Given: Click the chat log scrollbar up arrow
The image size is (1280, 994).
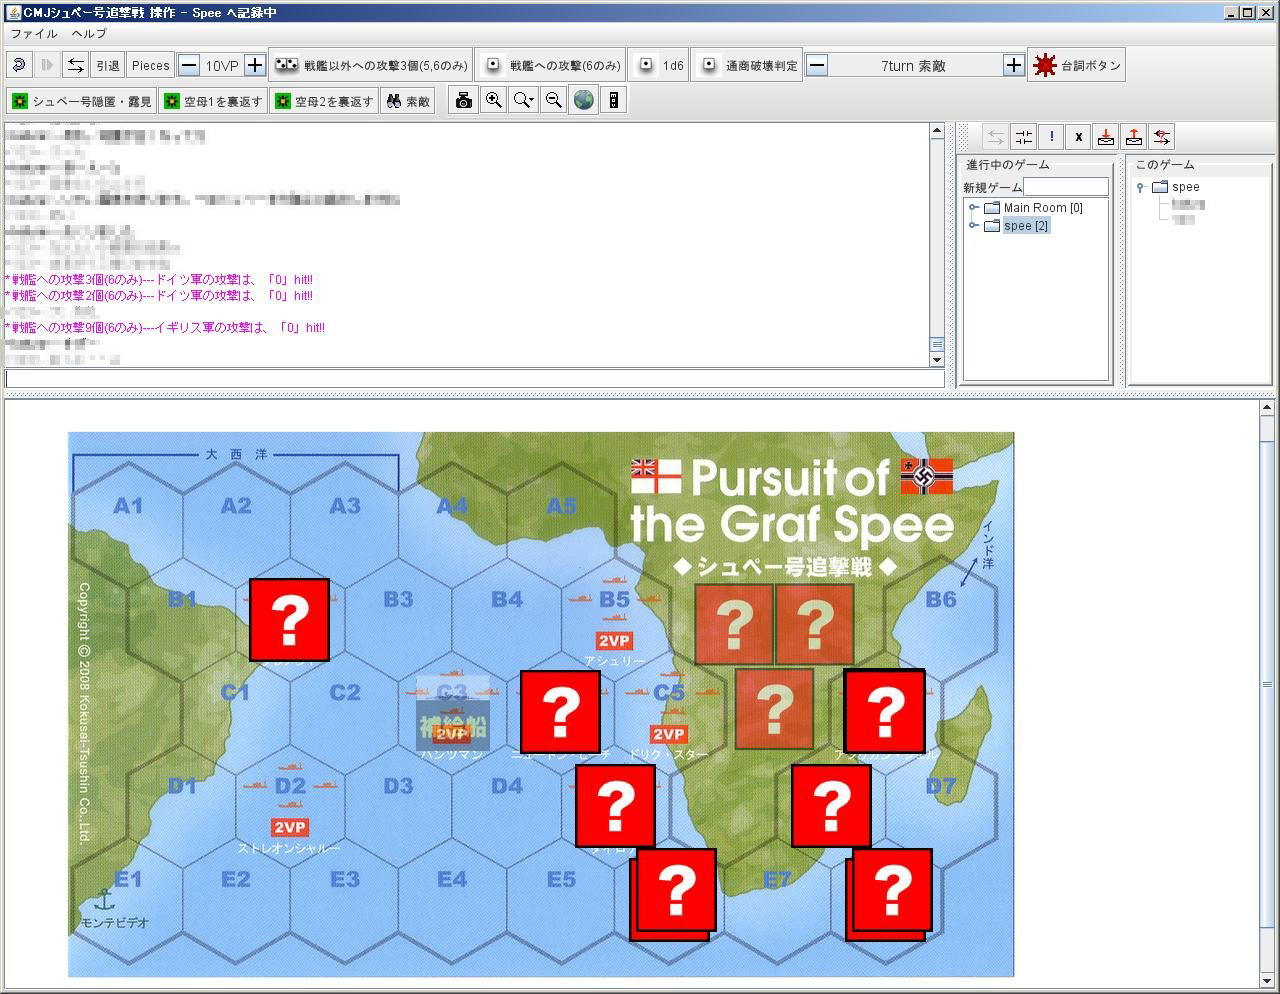Looking at the screenshot, I should [937, 131].
